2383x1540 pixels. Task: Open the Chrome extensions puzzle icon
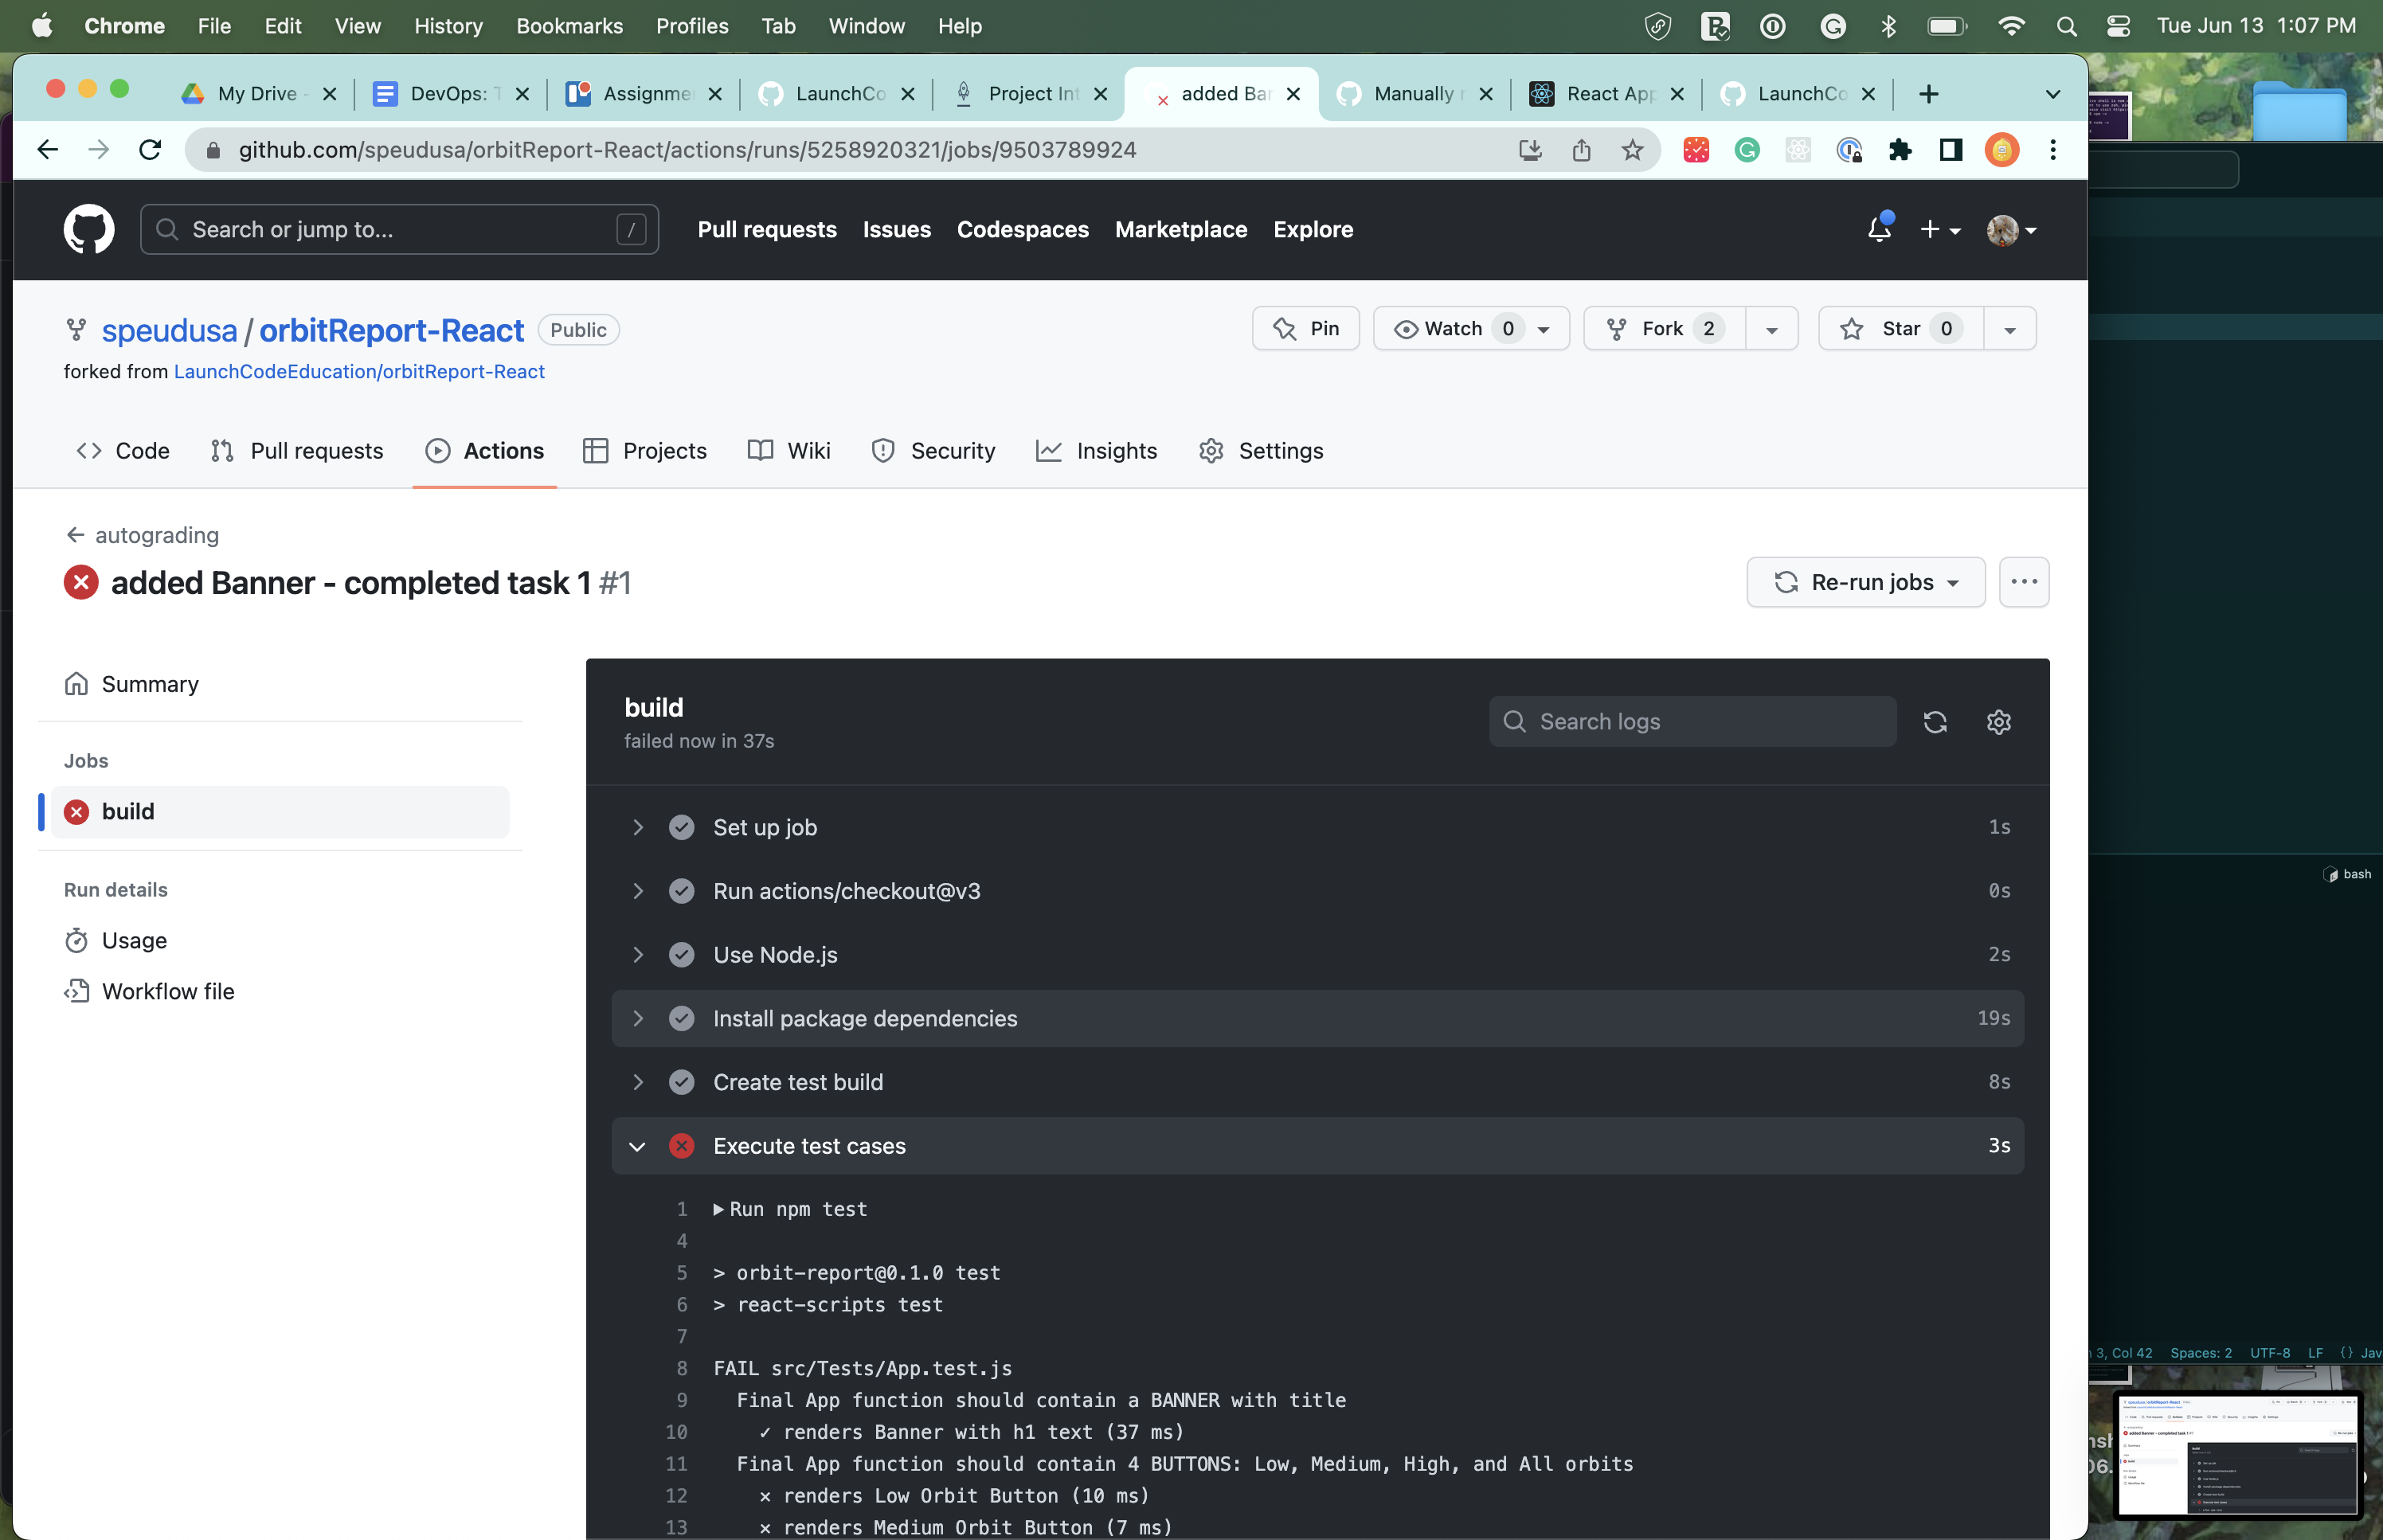pos(1899,150)
